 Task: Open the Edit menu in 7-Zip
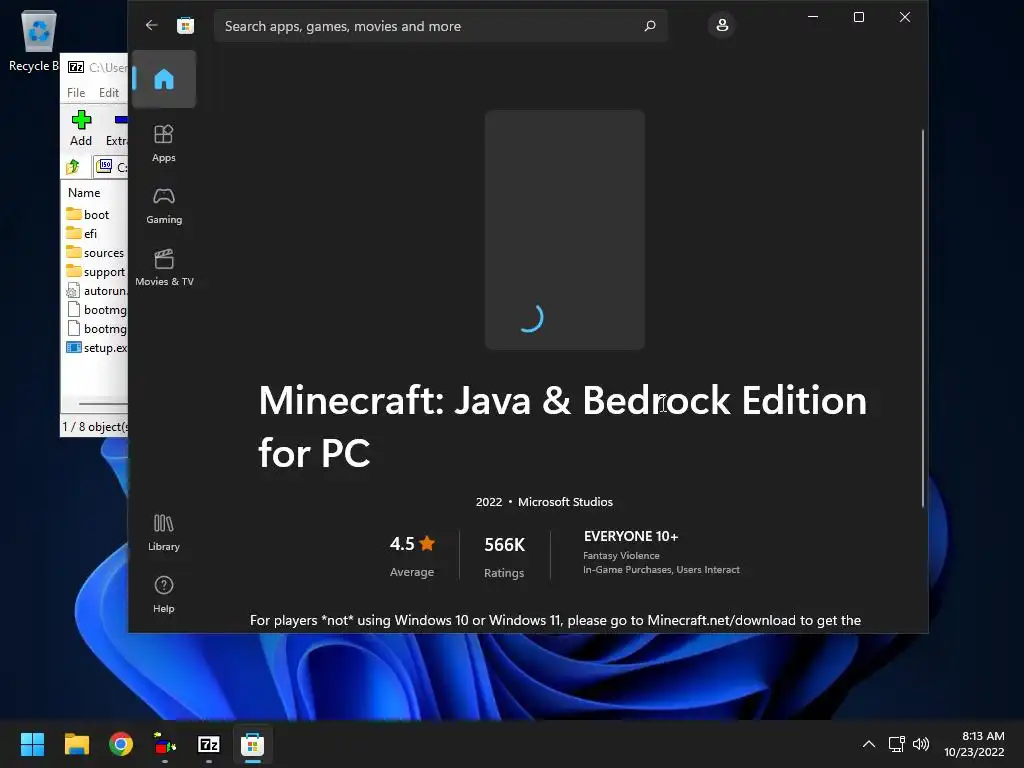108,93
